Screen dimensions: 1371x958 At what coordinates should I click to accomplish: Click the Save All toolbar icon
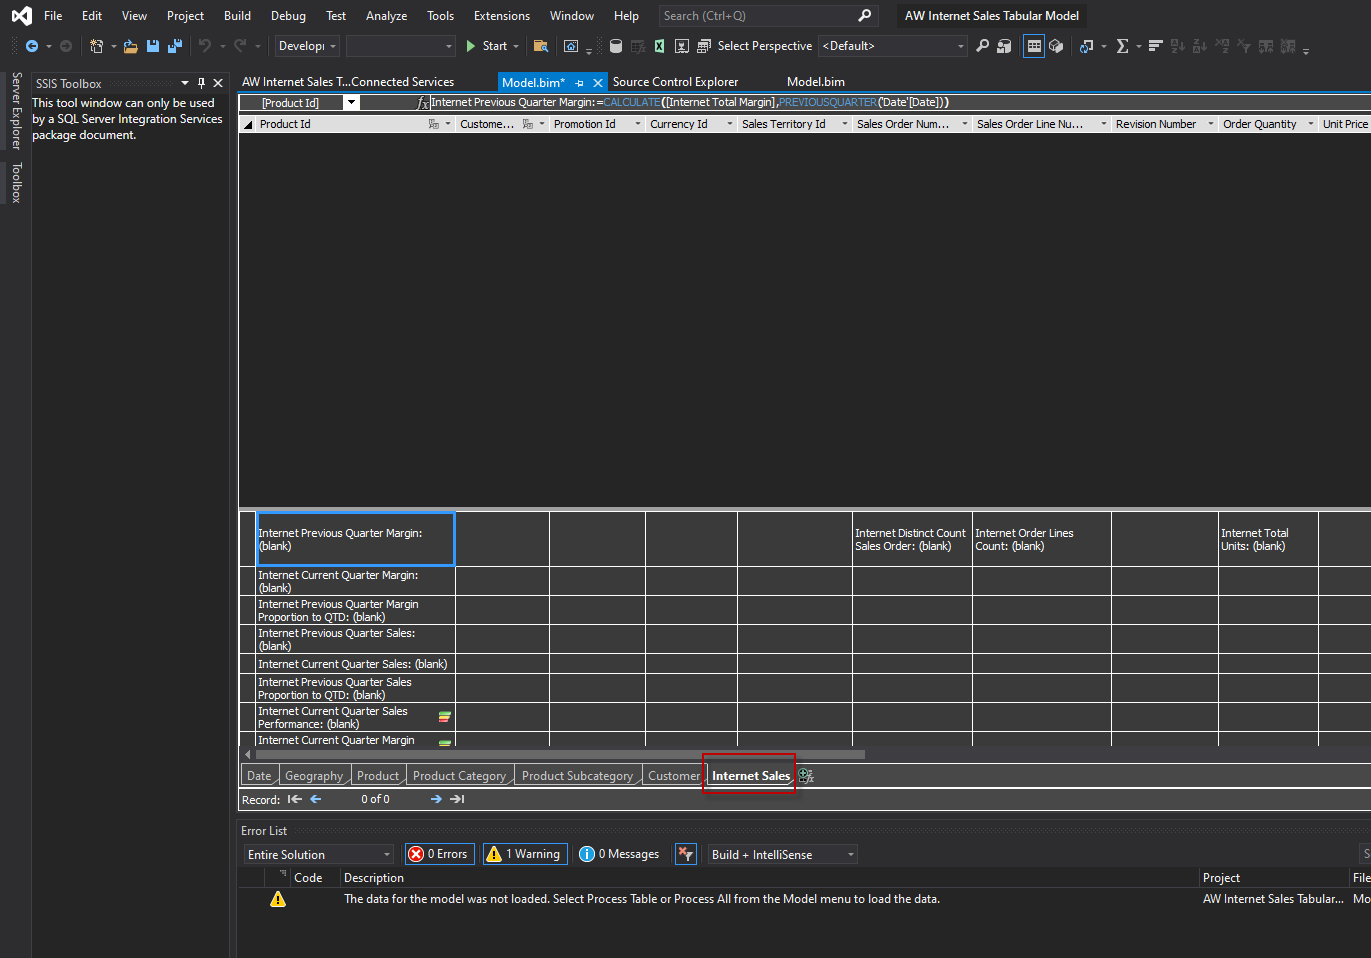click(175, 46)
